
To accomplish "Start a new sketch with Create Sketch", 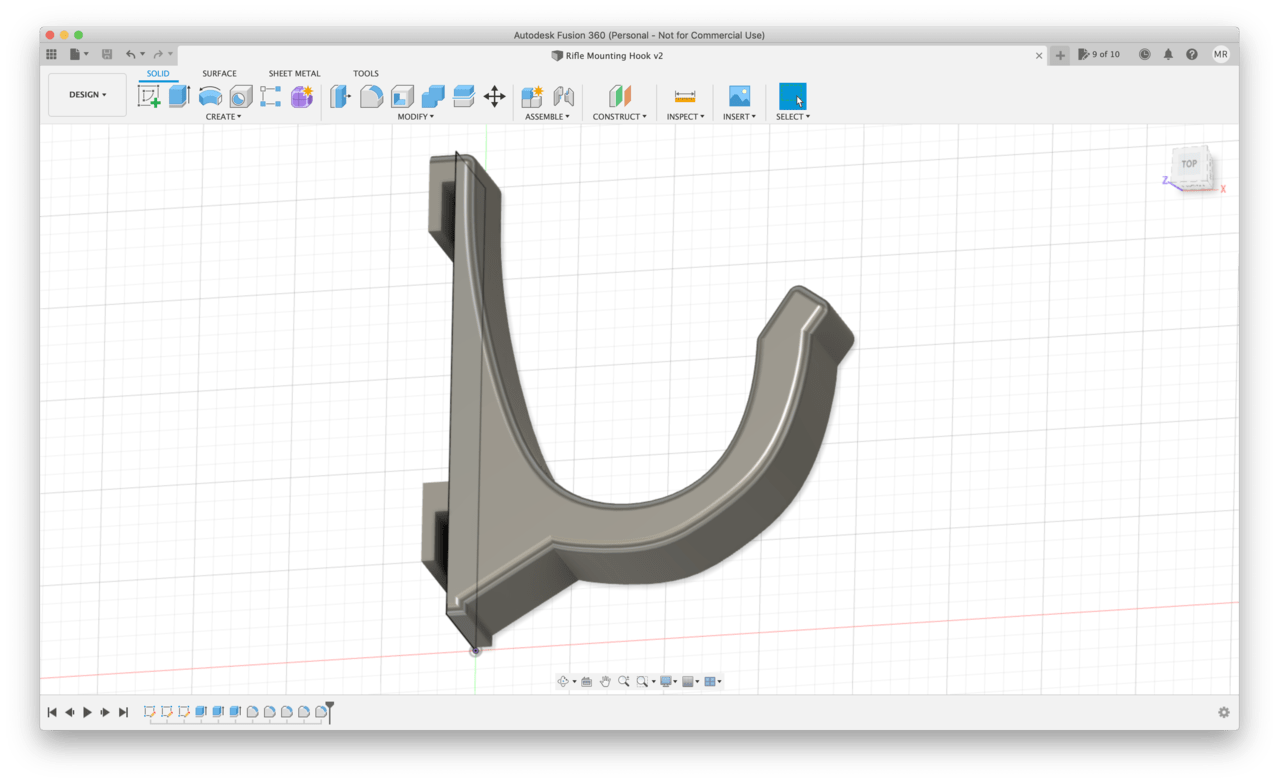I will (x=149, y=96).
